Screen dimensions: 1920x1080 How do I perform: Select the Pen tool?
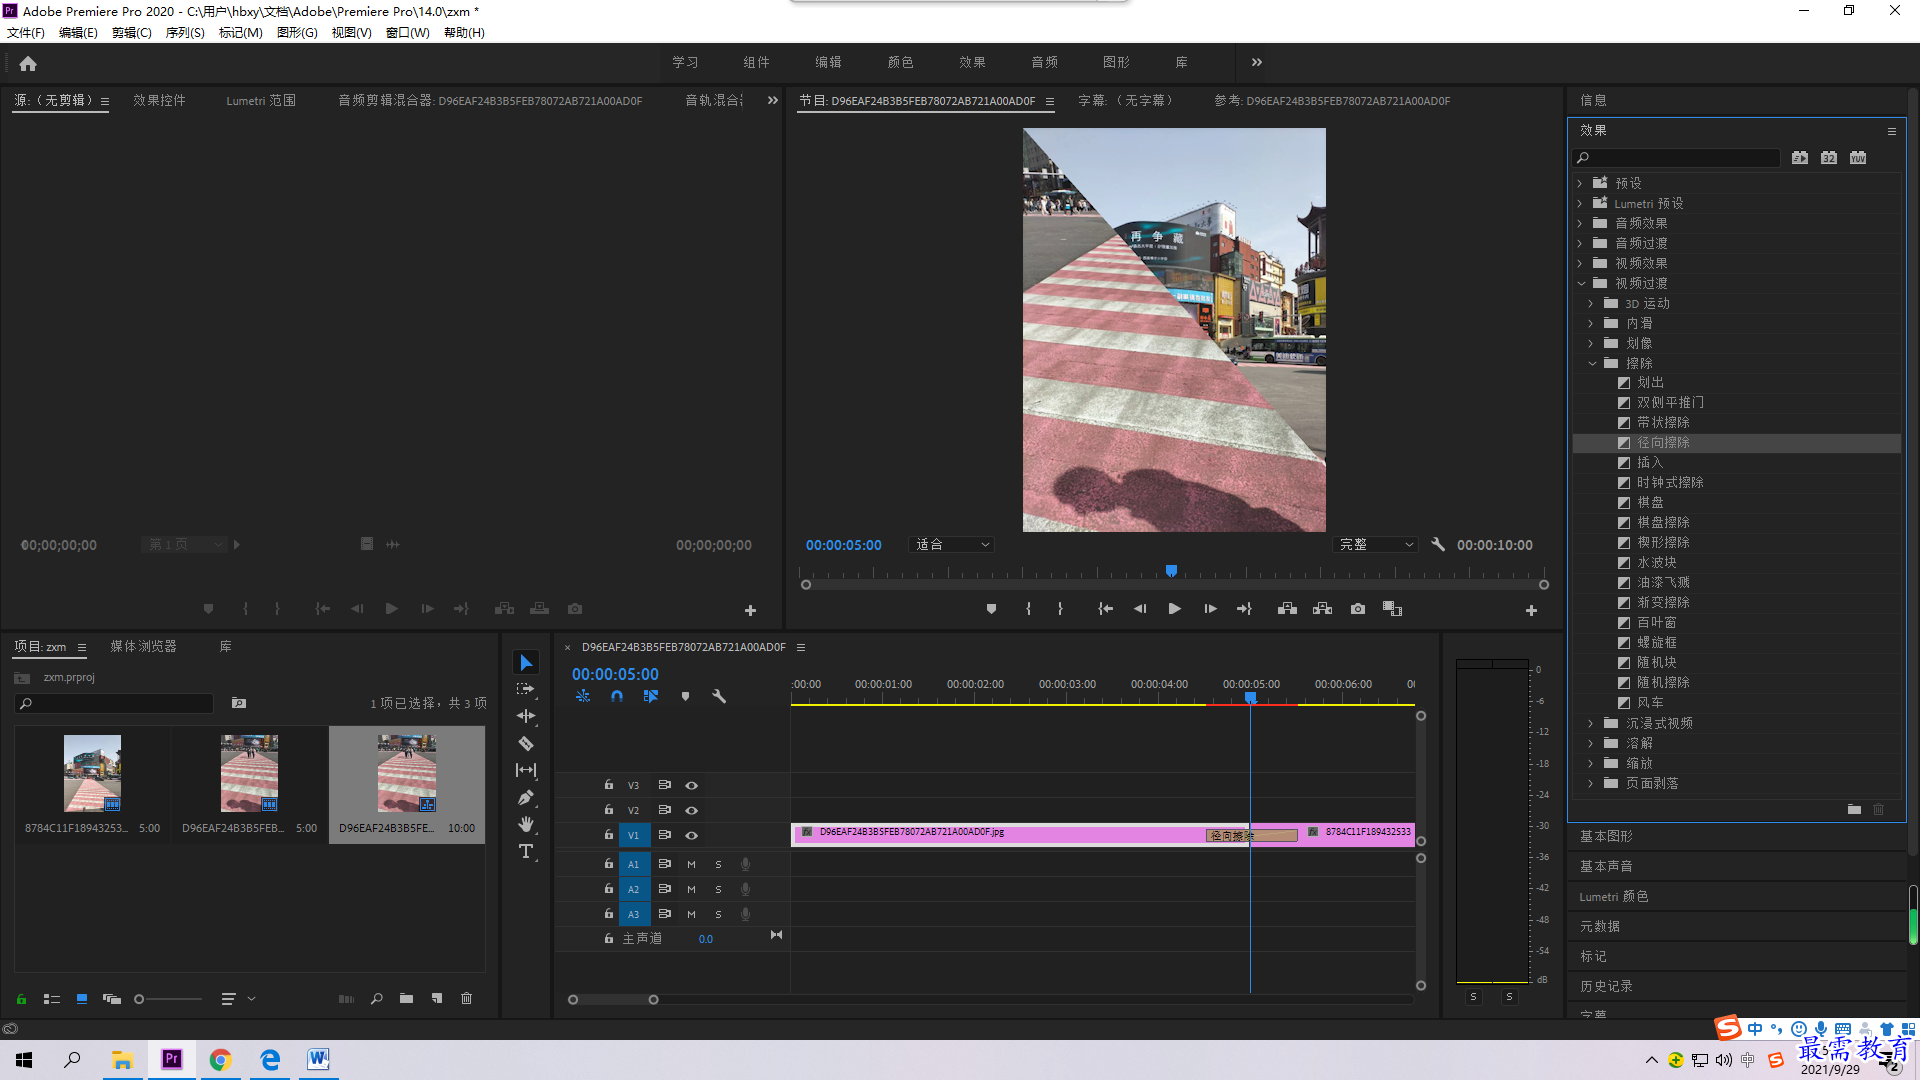pyautogui.click(x=526, y=797)
